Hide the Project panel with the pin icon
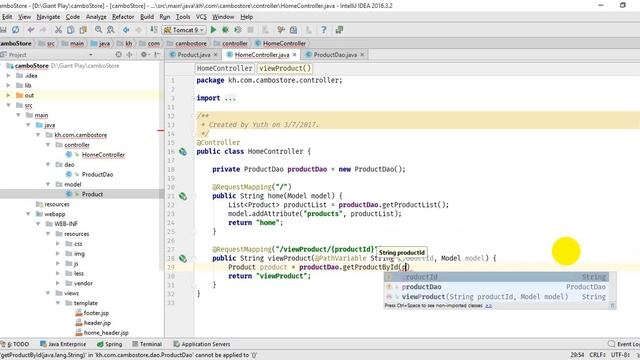 pyautogui.click(x=157, y=54)
